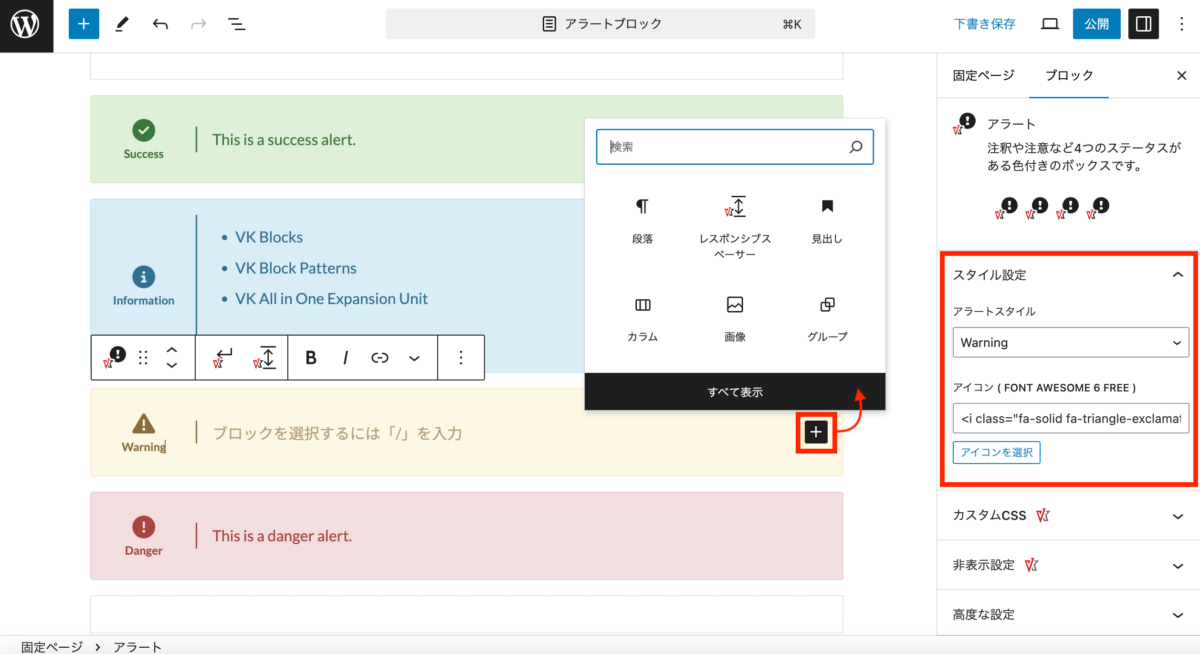Select the ブロック tab
This screenshot has width=1200, height=654.
coord(1069,75)
